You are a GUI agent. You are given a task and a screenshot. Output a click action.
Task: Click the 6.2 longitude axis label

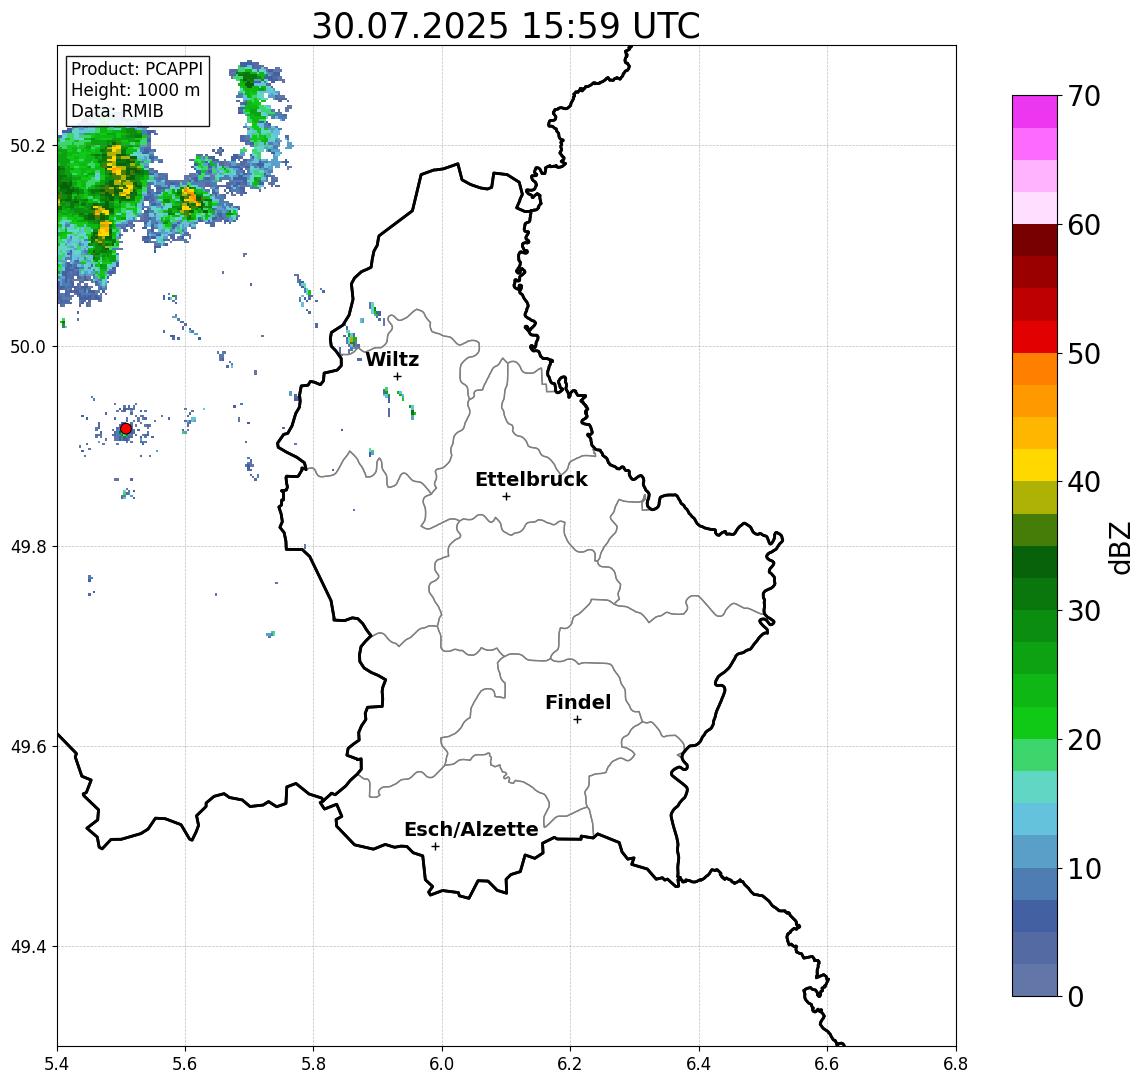pos(570,1064)
